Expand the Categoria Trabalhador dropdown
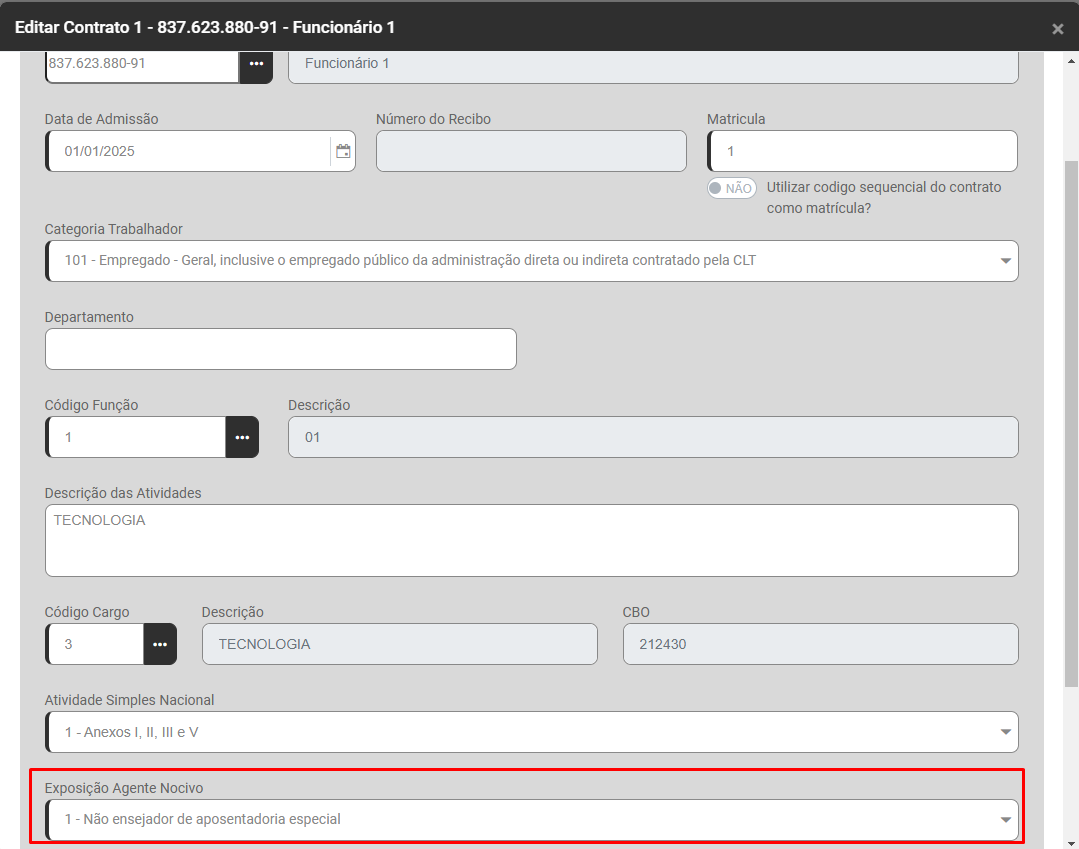The width and height of the screenshot is (1079, 849). pyautogui.click(x=1005, y=261)
